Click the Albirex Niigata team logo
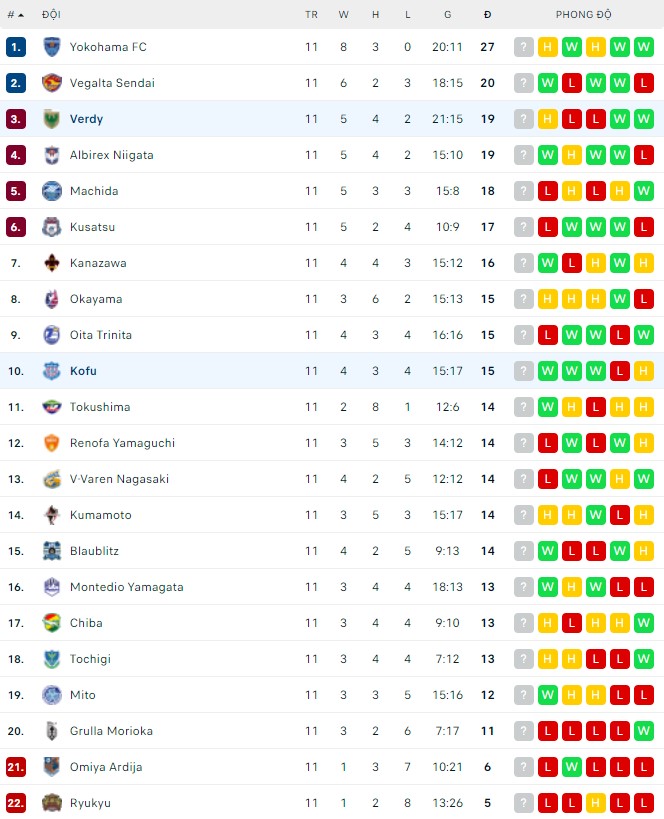Image resolution: width=664 pixels, height=819 pixels. click(52, 155)
